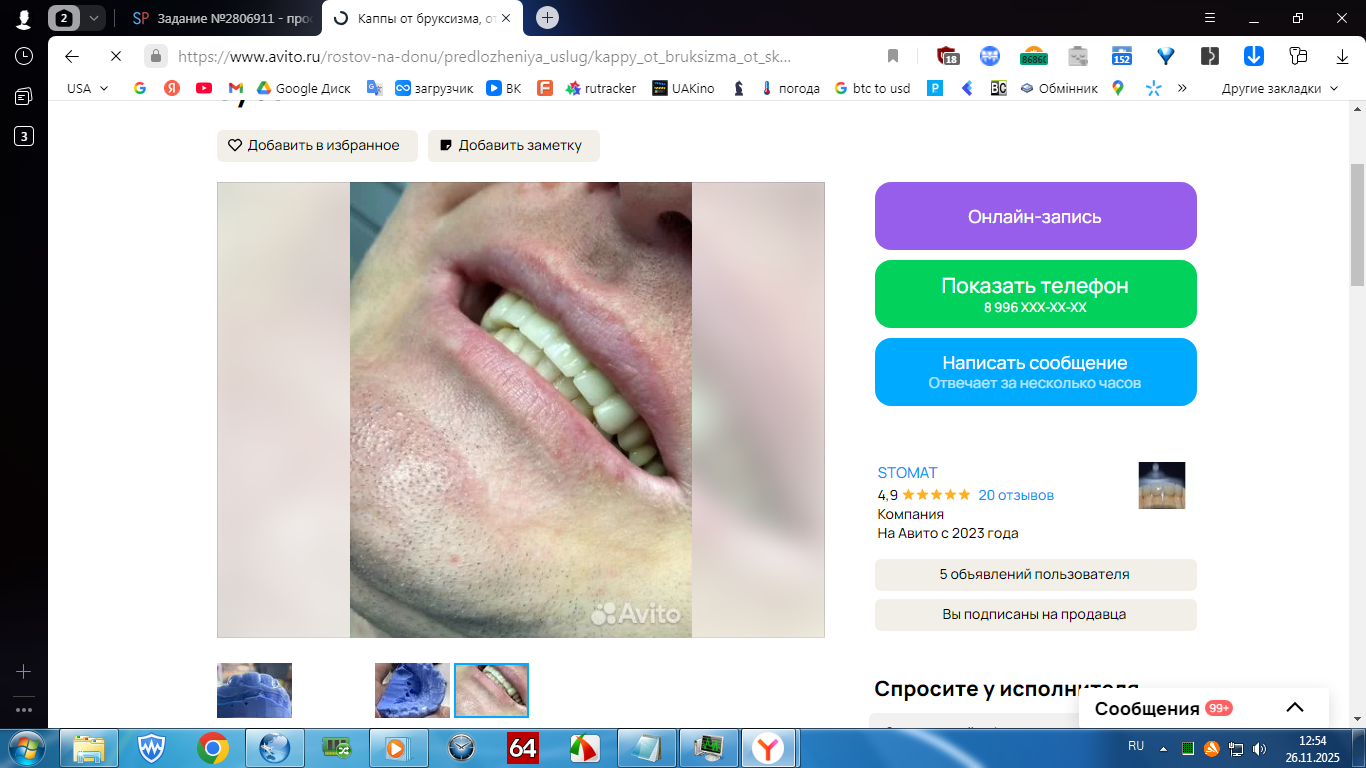The width and height of the screenshot is (1366, 768).
Task: Bookmark this page using the flag icon
Action: click(x=893, y=56)
